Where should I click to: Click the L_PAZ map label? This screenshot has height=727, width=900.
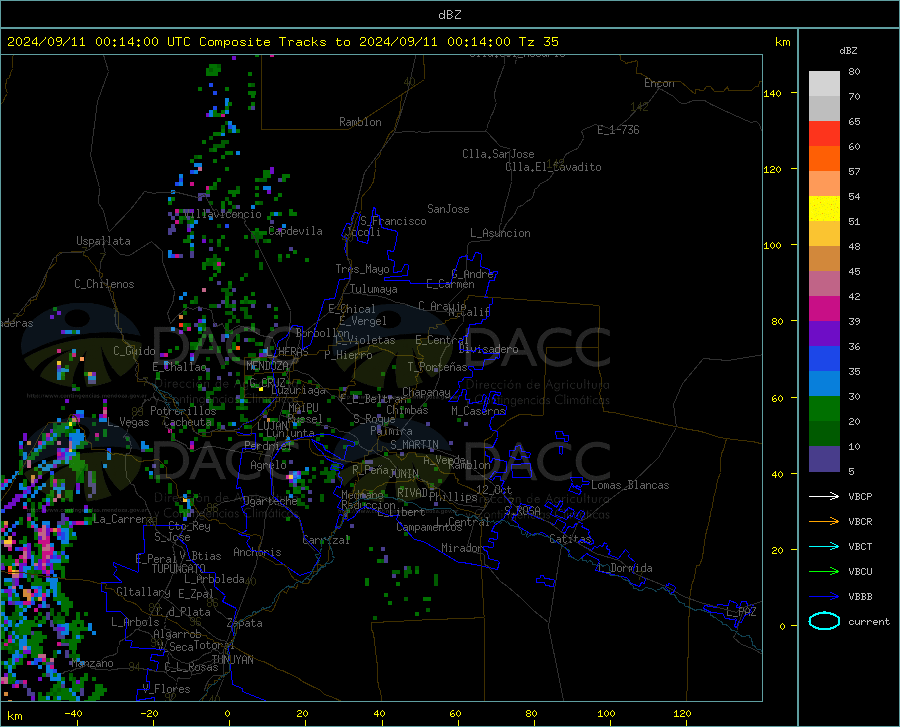click(741, 612)
